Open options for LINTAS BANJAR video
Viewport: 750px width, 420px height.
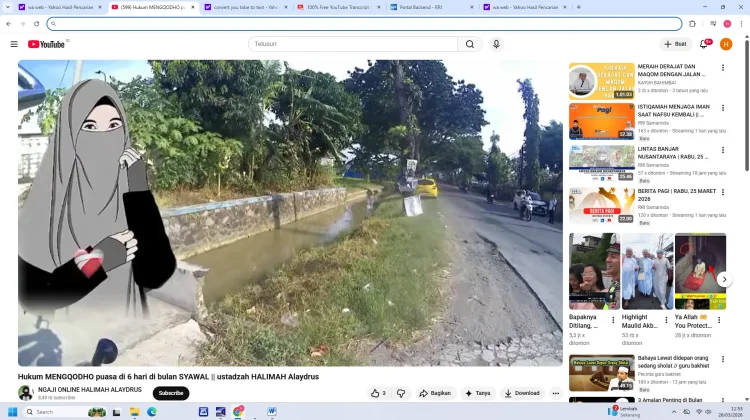point(723,150)
